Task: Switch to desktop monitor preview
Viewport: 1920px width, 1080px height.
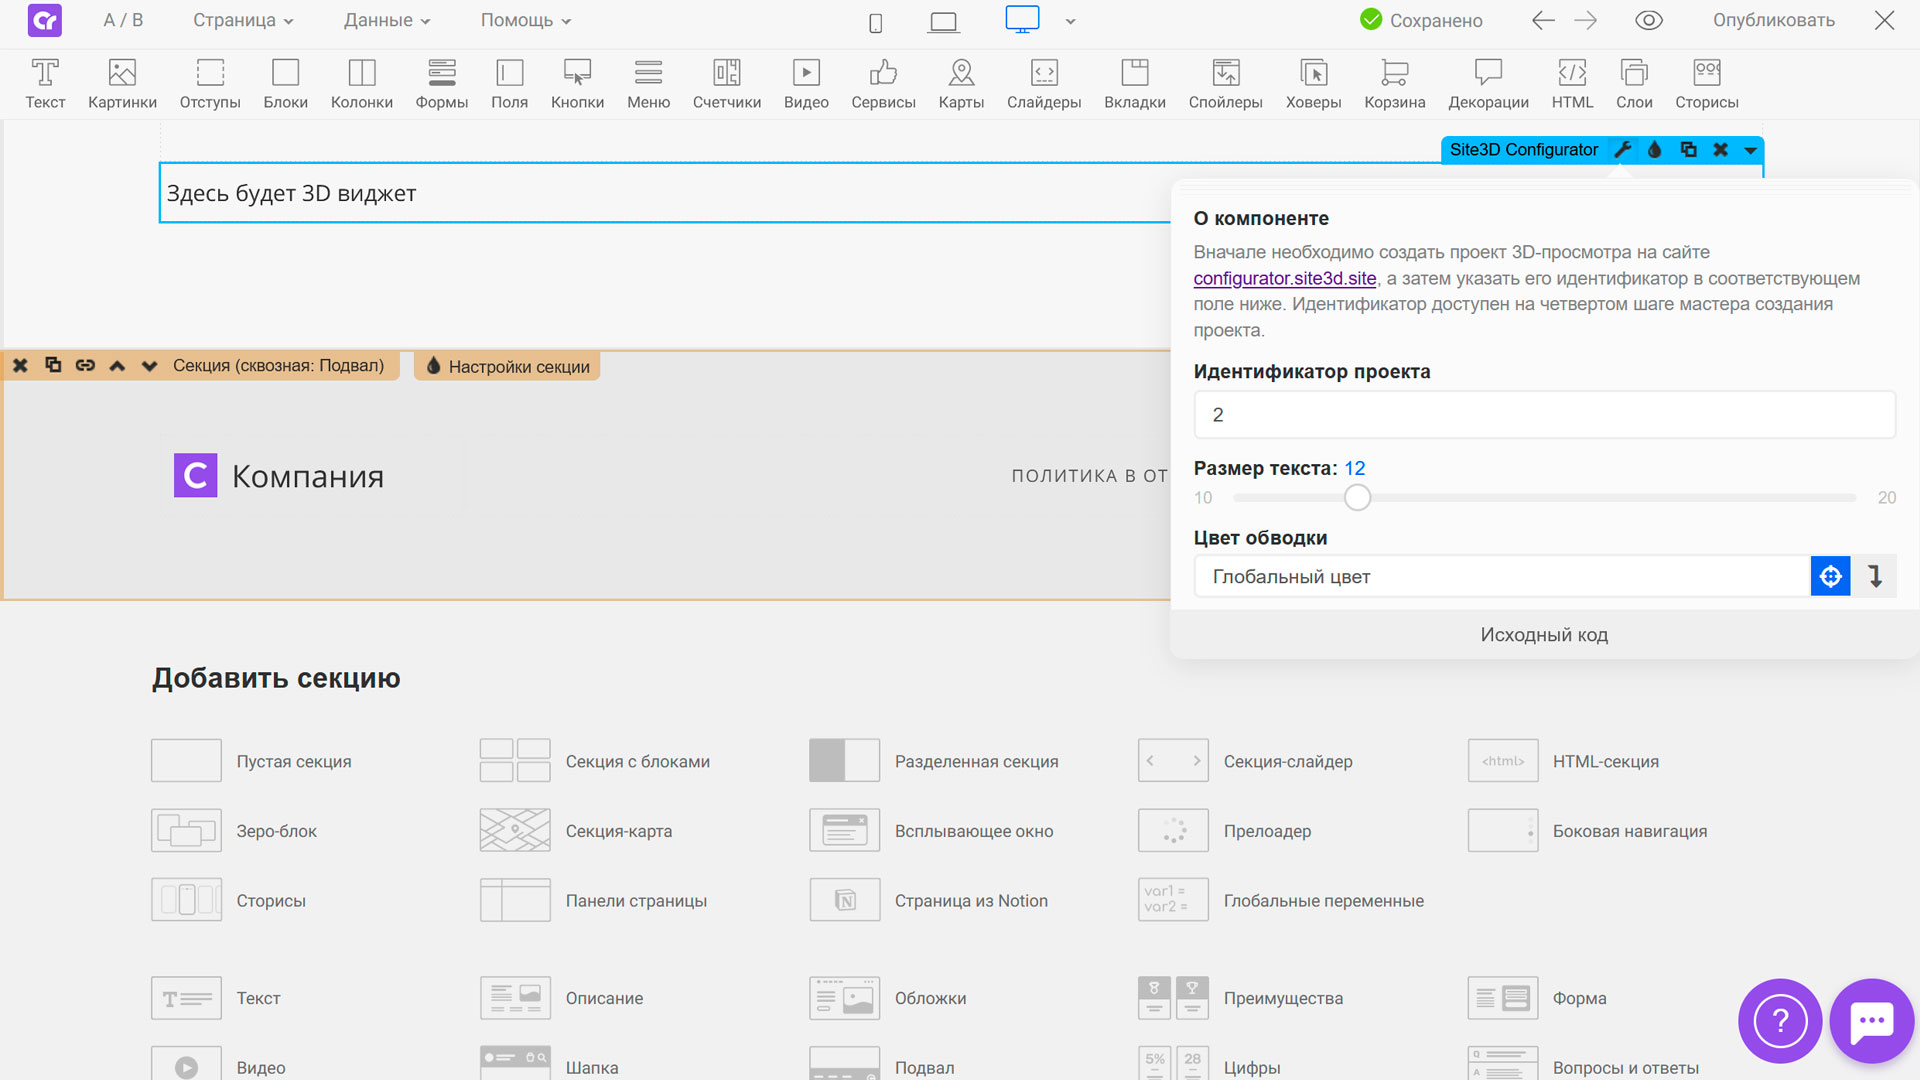Action: 1022,20
